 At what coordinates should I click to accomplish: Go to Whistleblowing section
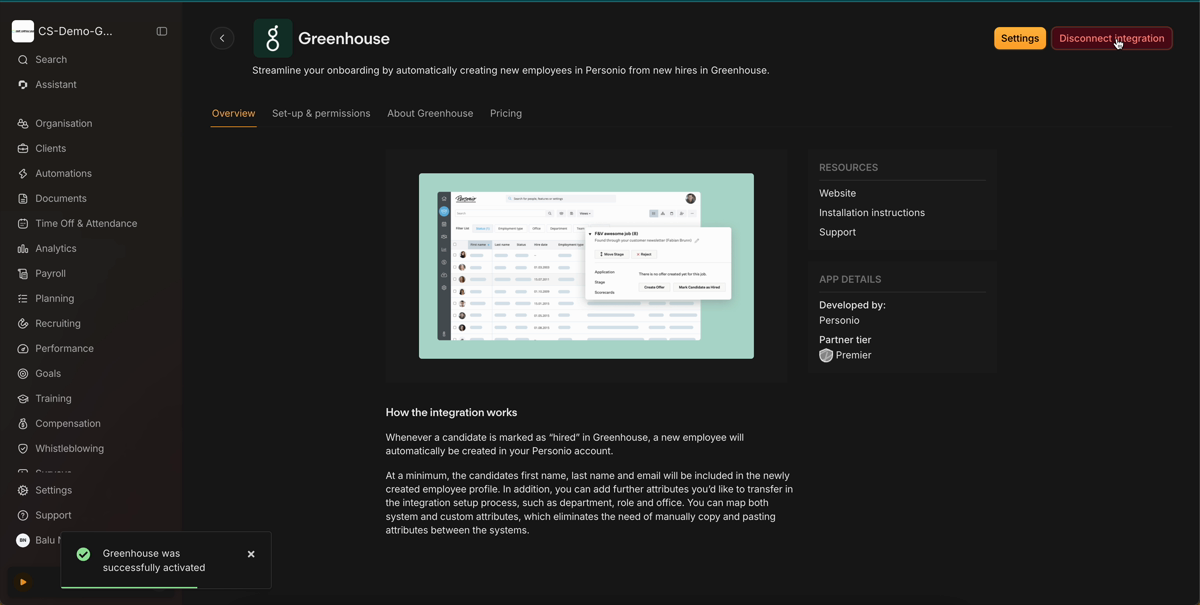tap(70, 449)
